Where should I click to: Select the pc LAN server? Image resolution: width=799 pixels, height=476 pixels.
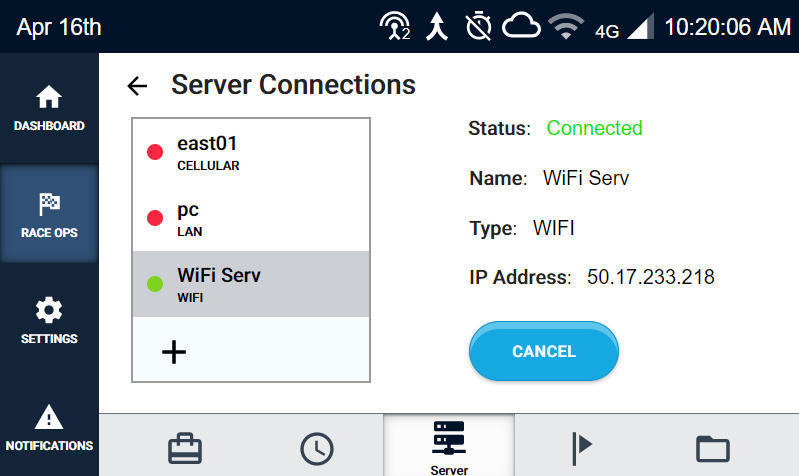click(x=251, y=218)
